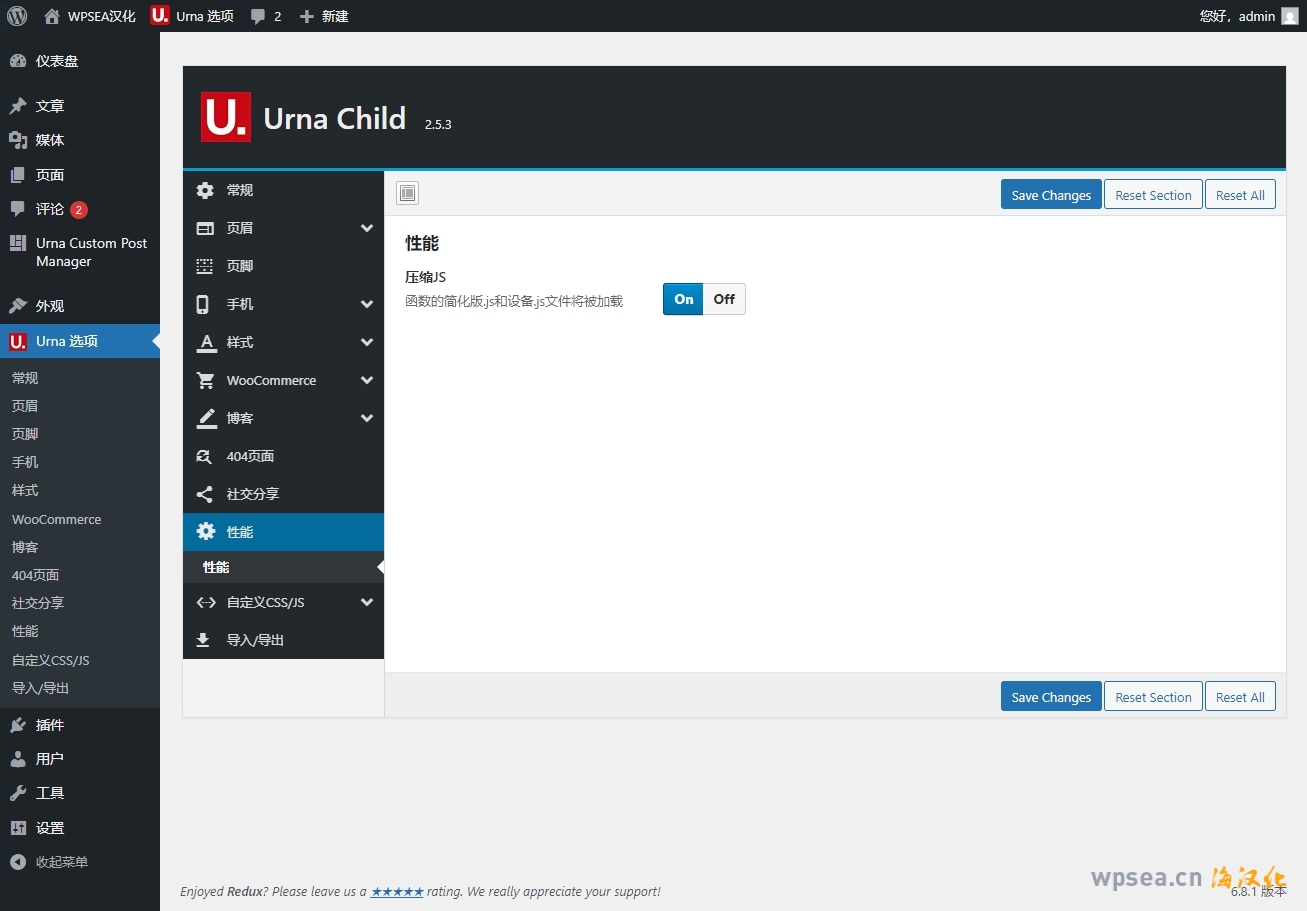Turn 压缩JS switch On
This screenshot has width=1307, height=911.
coord(684,299)
